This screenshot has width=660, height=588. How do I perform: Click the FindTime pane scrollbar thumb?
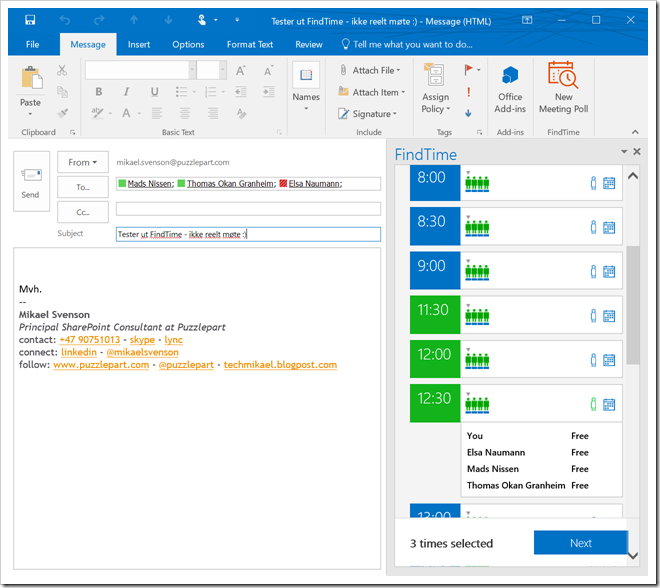pos(633,305)
